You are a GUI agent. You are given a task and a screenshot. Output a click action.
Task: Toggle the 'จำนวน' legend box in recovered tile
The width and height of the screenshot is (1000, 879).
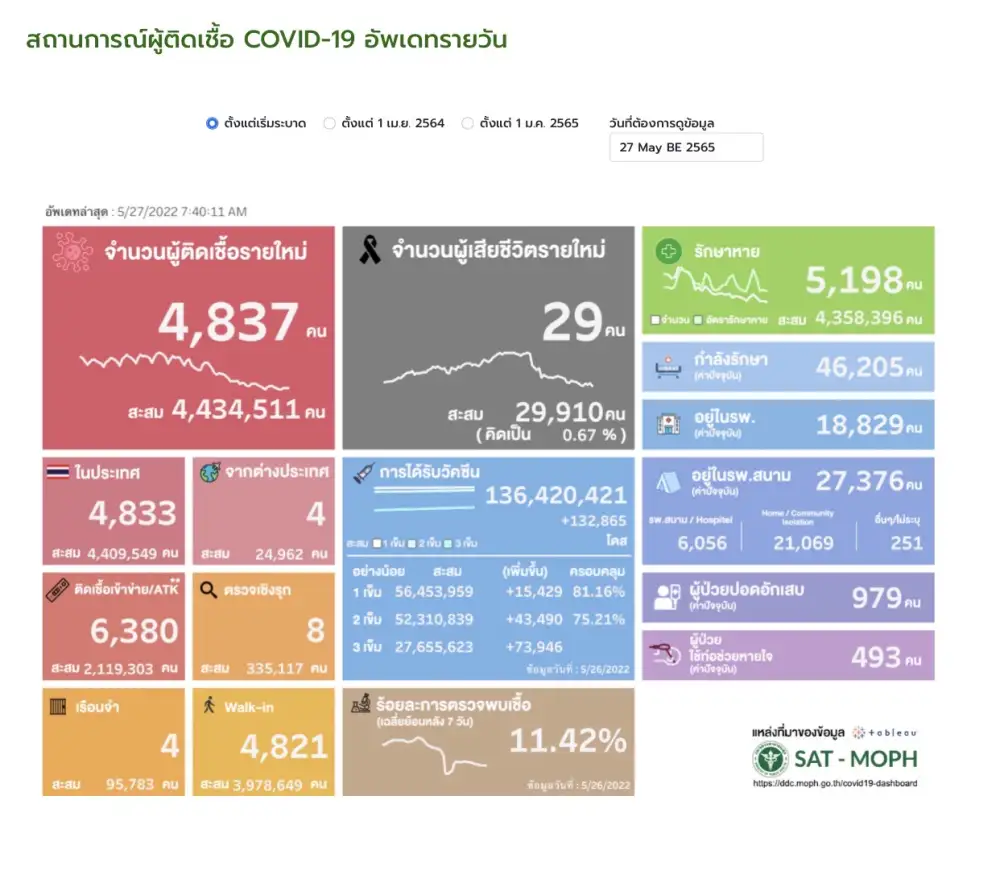(655, 320)
